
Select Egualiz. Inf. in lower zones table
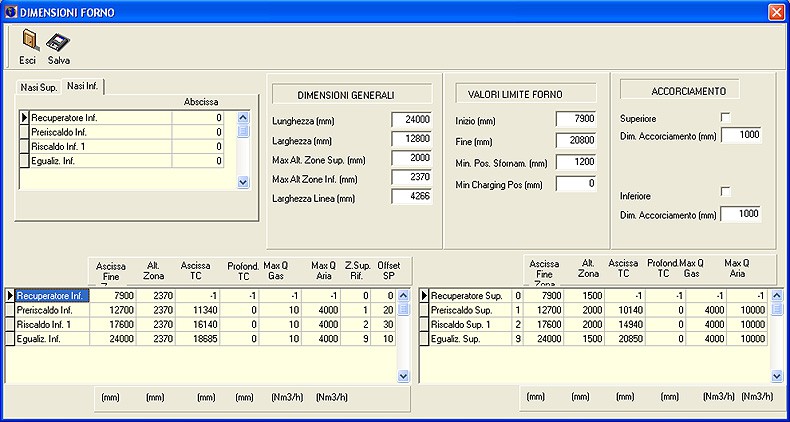pyautogui.click(x=52, y=339)
